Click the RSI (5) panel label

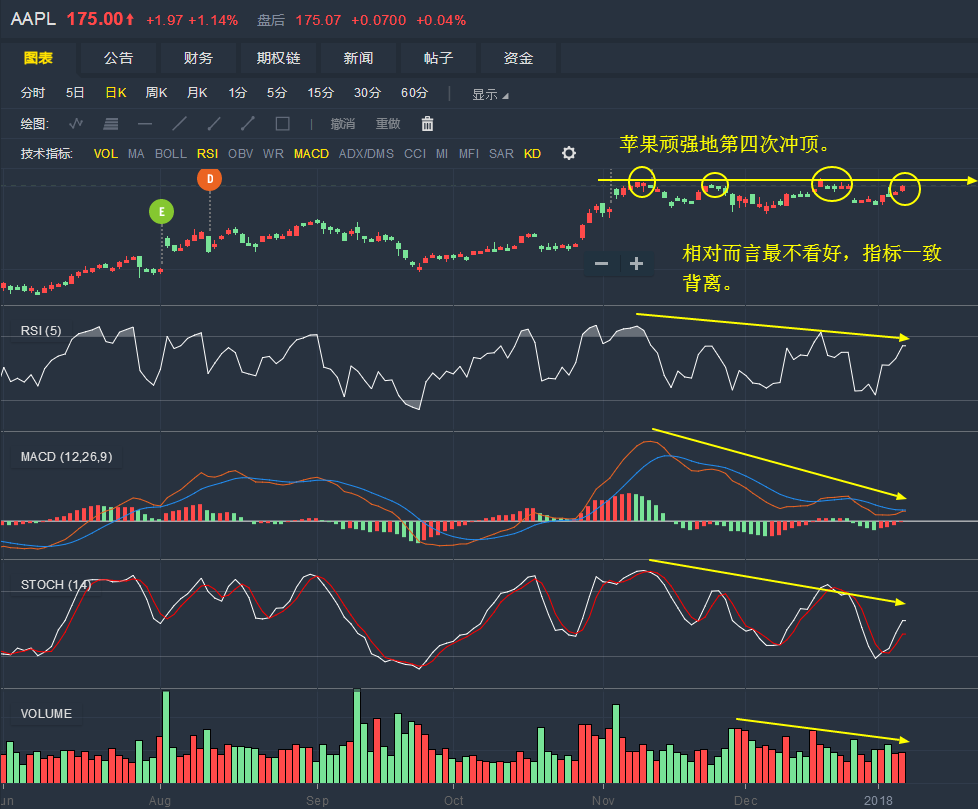click(41, 331)
